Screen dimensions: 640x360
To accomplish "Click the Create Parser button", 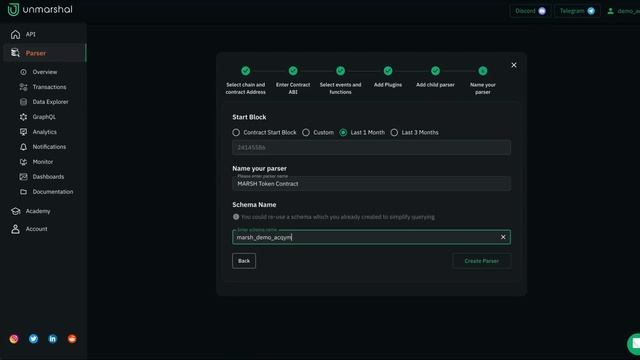I will (482, 261).
